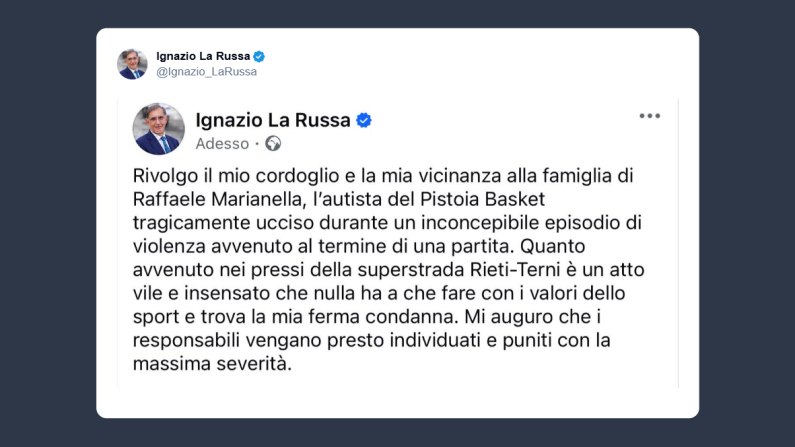Click the small top 'Ignazio La Russa' name
The image size is (795, 447).
pyautogui.click(x=203, y=56)
